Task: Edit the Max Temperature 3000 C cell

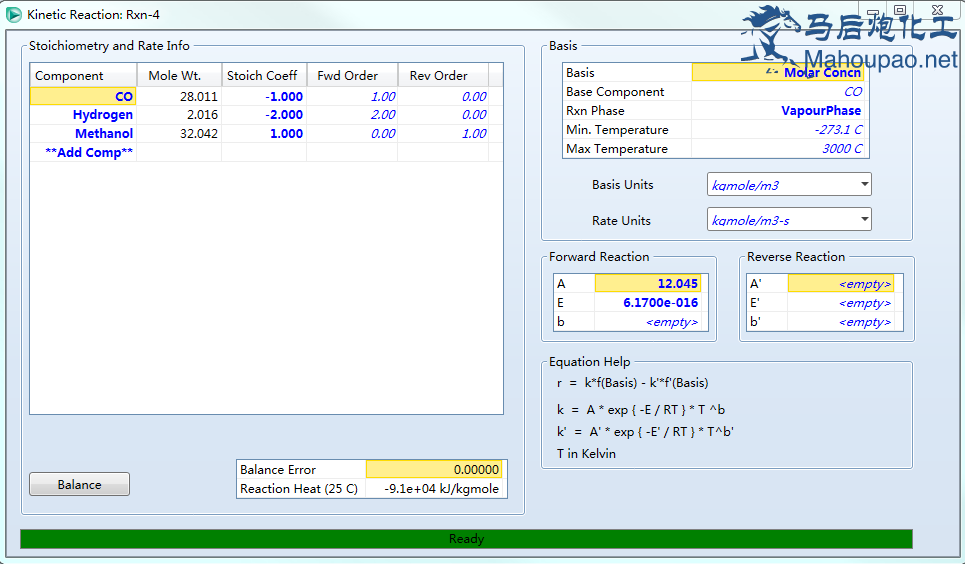Action: pos(779,149)
